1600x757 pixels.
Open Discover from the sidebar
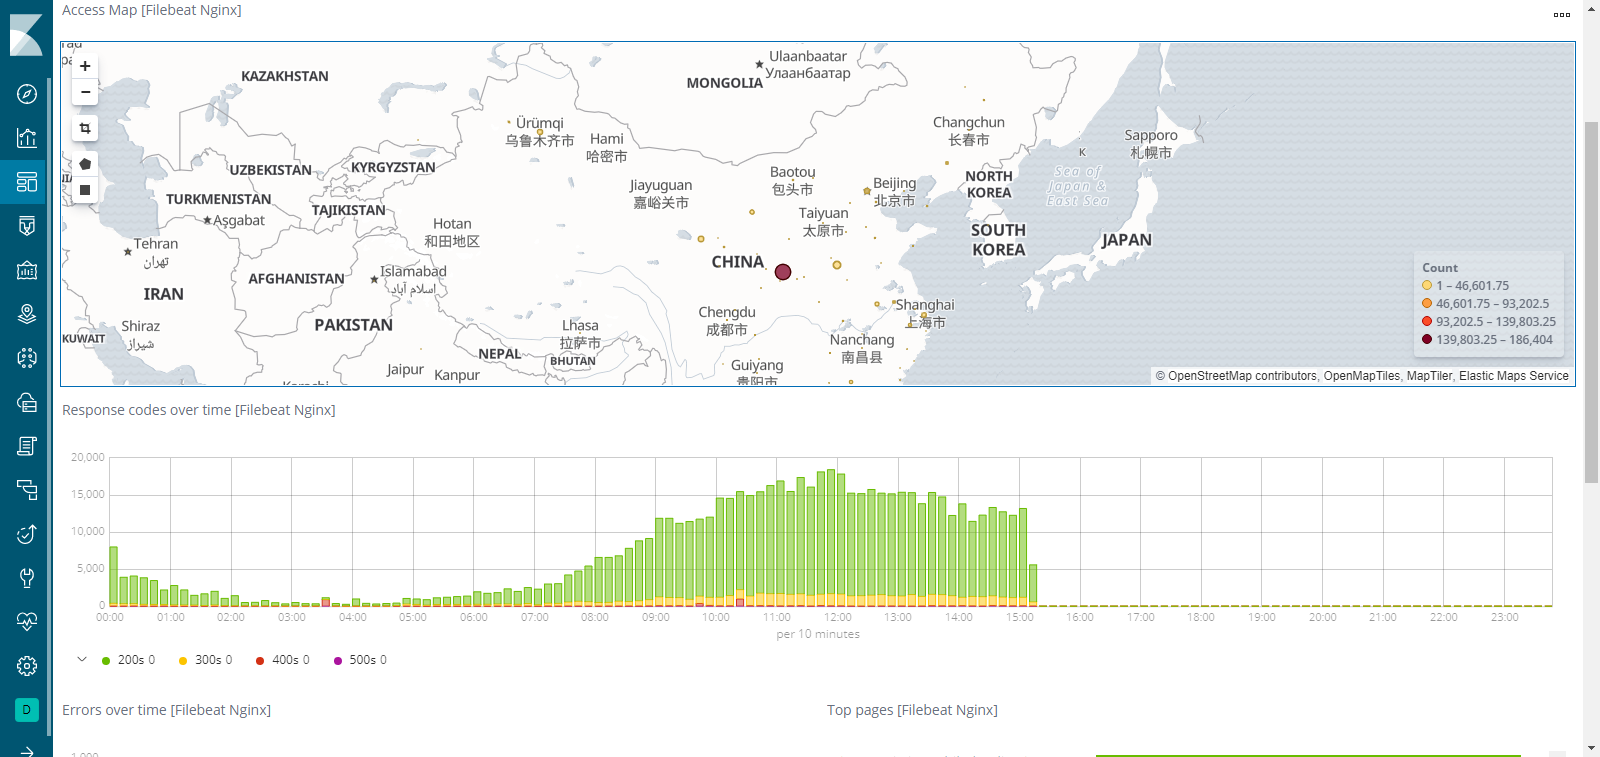[27, 94]
